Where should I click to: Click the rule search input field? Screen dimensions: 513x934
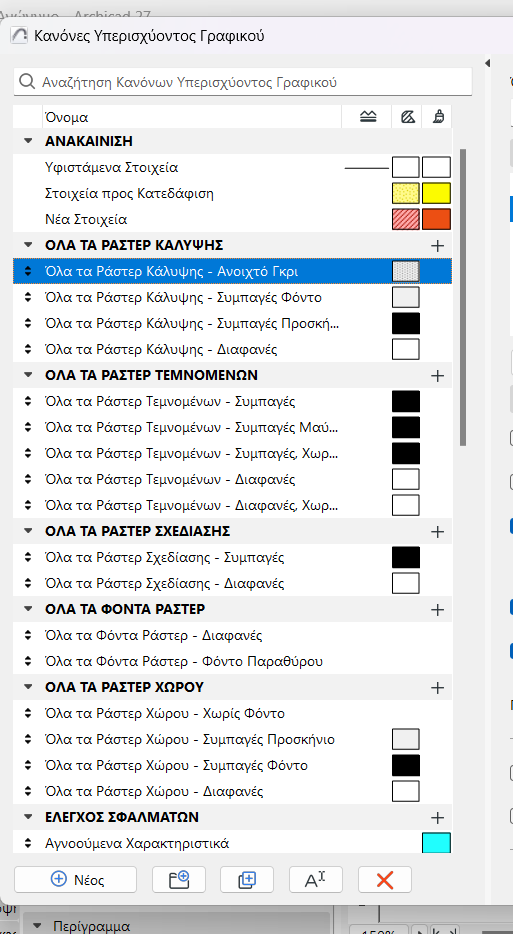(243, 82)
